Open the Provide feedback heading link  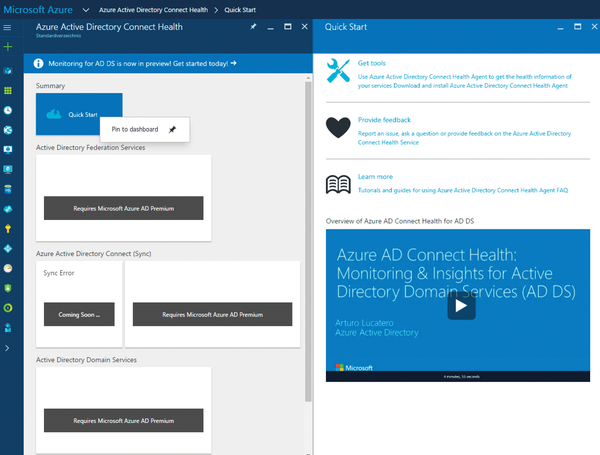click(384, 120)
